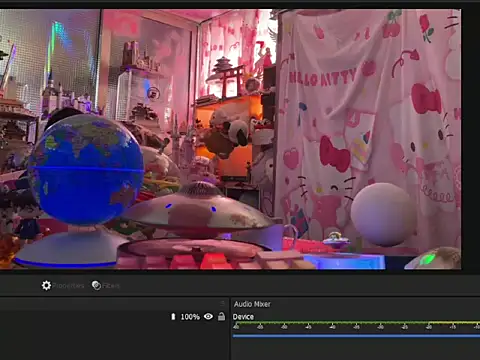Click the blue globe in the preview
The image size is (480, 360).
point(86,169)
